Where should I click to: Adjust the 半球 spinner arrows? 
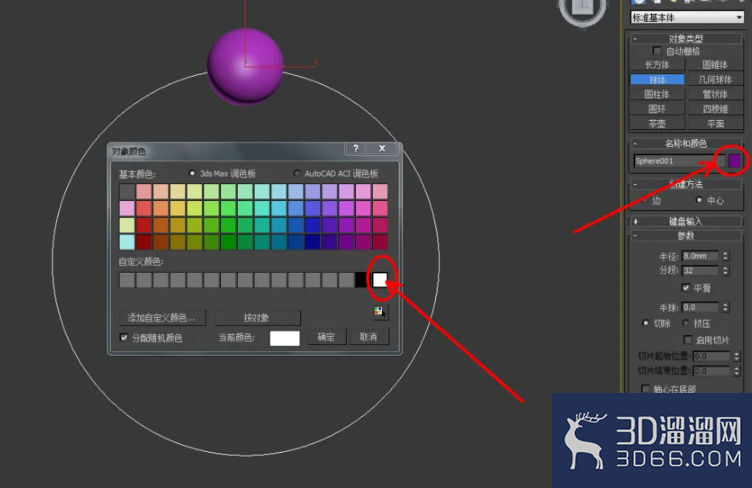pos(725,307)
